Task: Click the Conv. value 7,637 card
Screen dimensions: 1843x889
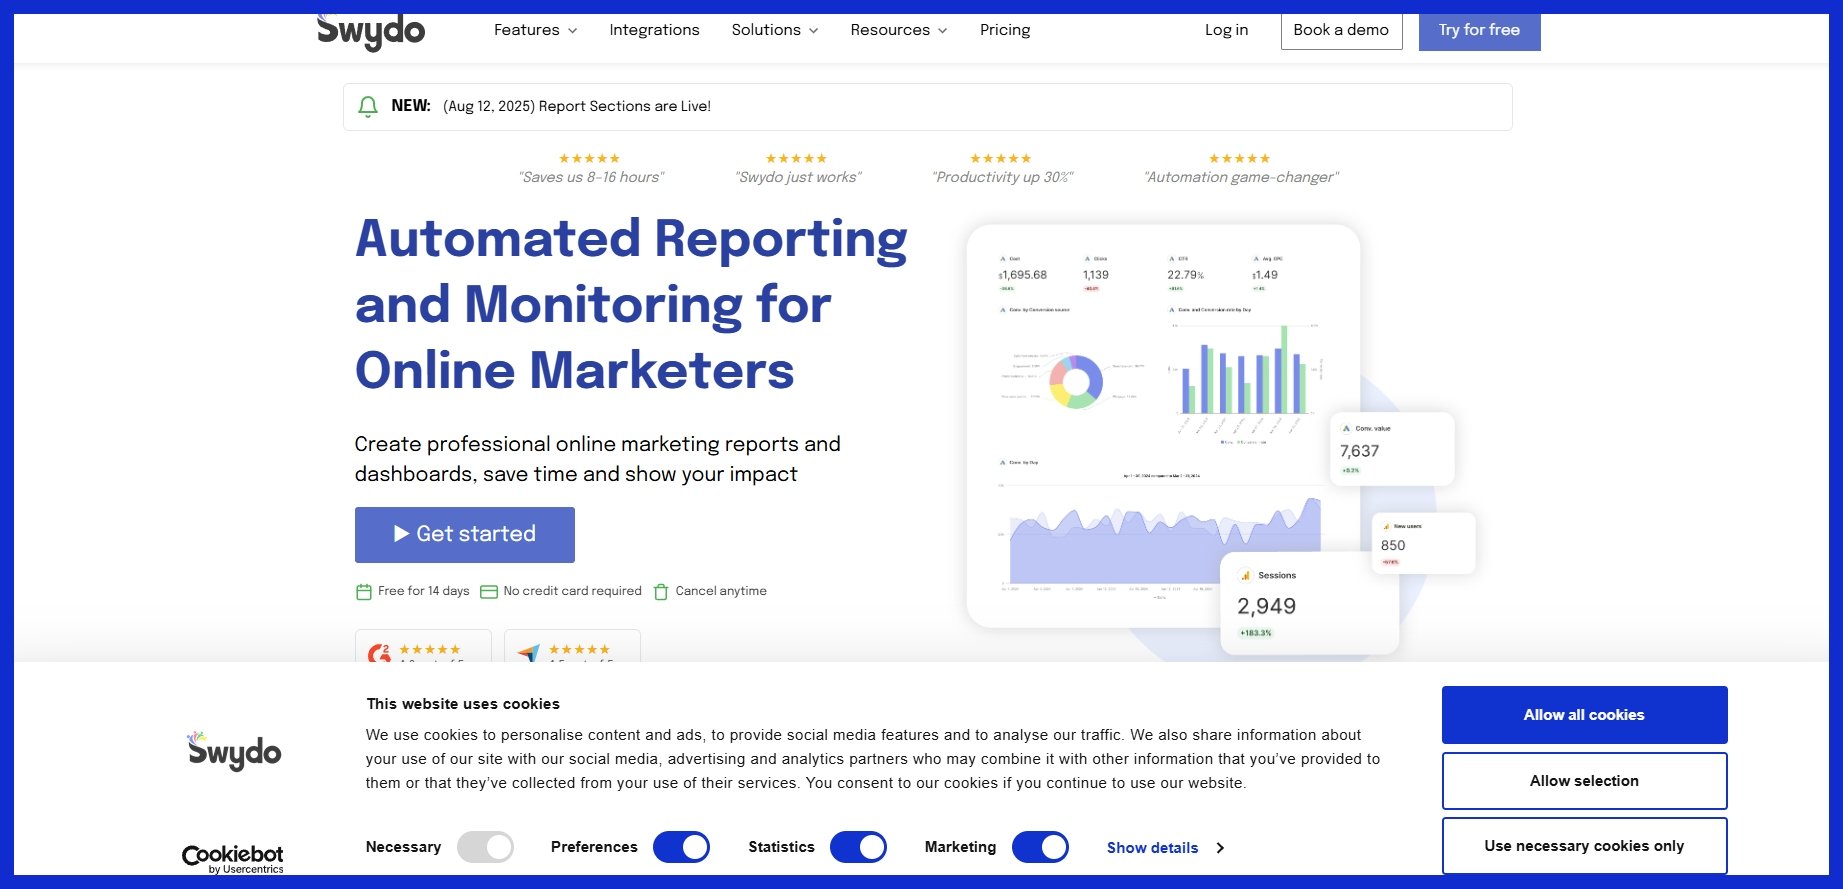Action: point(1392,449)
